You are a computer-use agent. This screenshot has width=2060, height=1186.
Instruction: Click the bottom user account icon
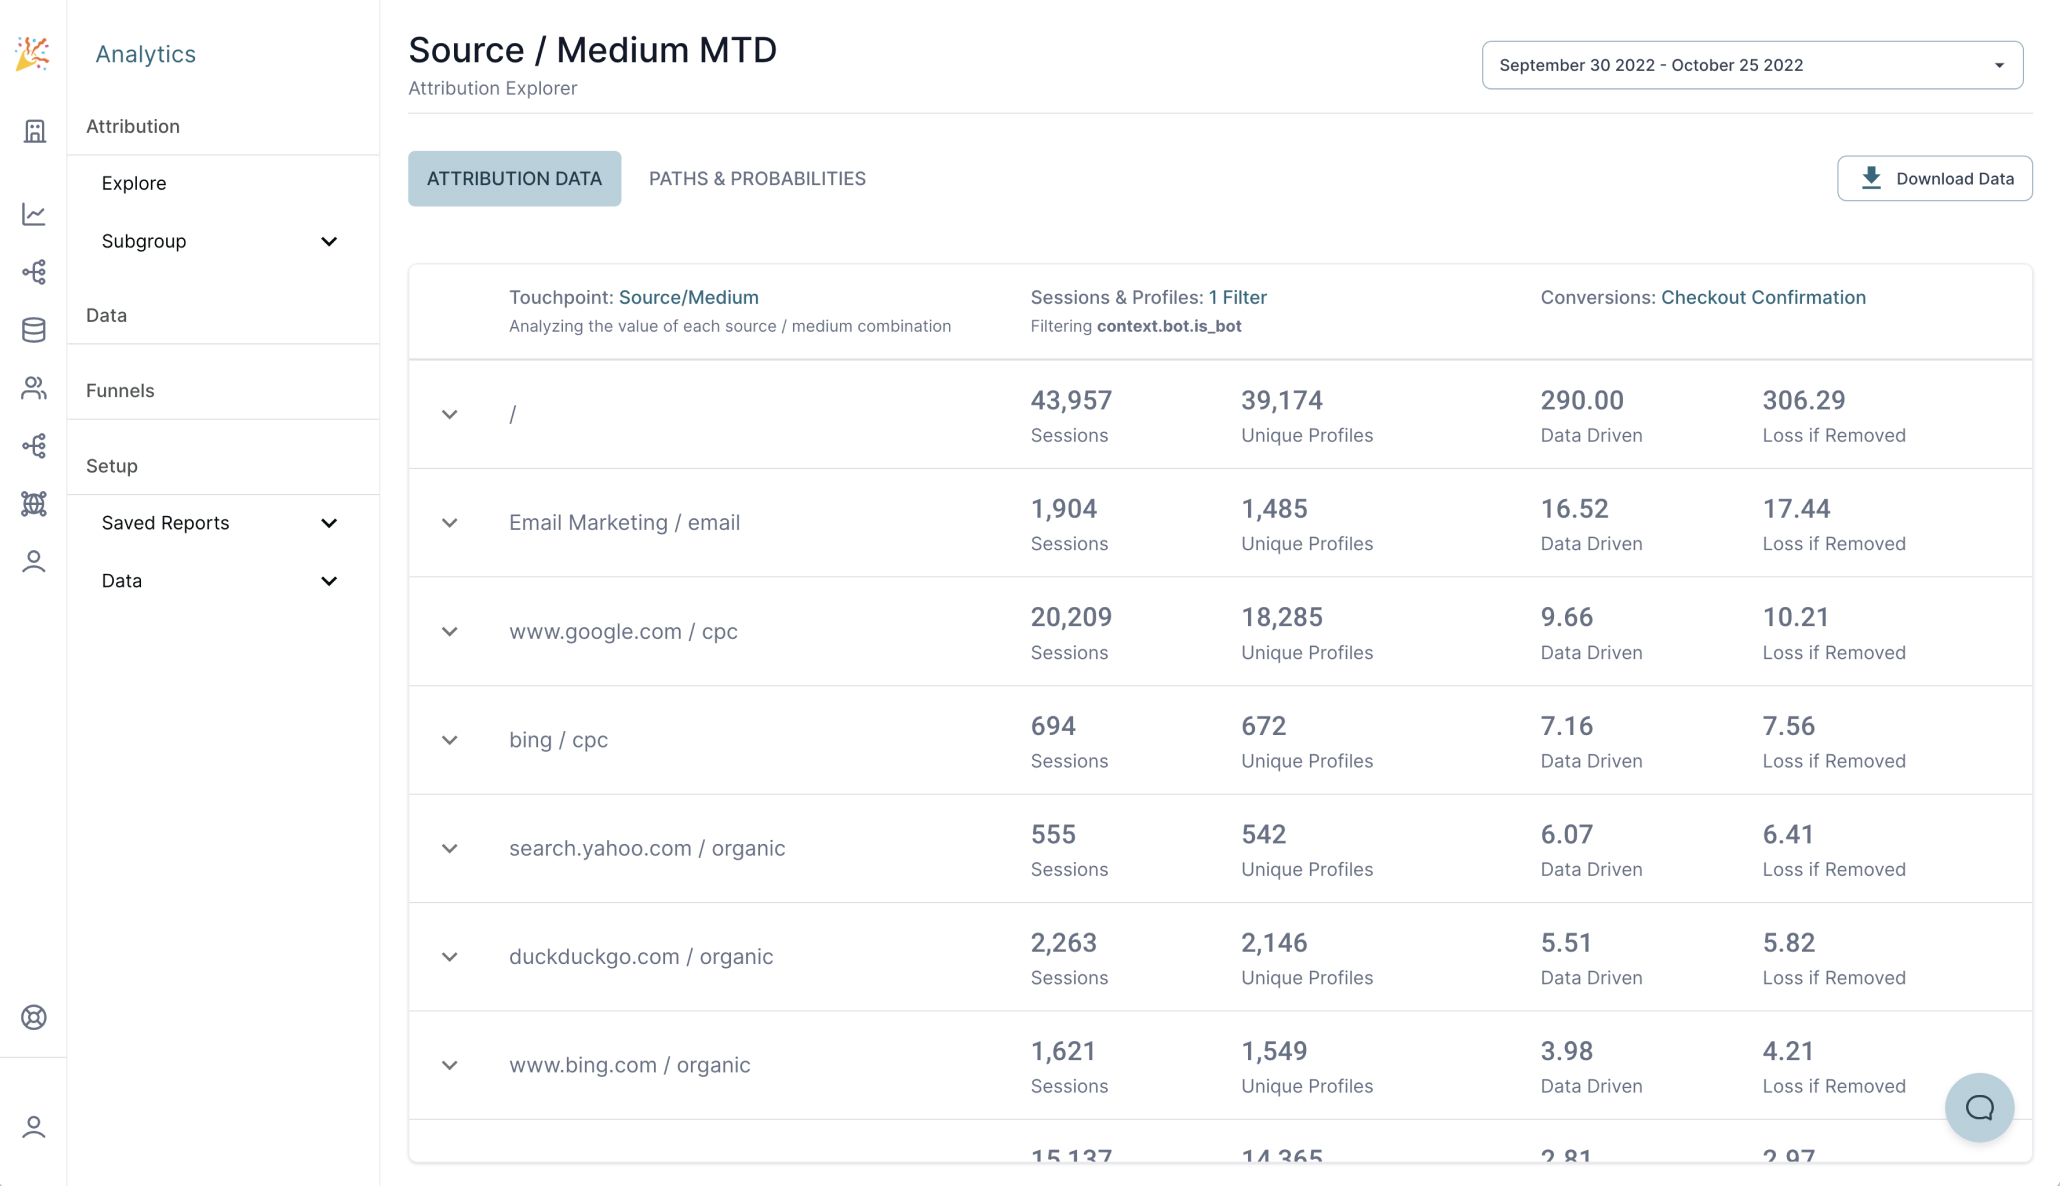[34, 1127]
